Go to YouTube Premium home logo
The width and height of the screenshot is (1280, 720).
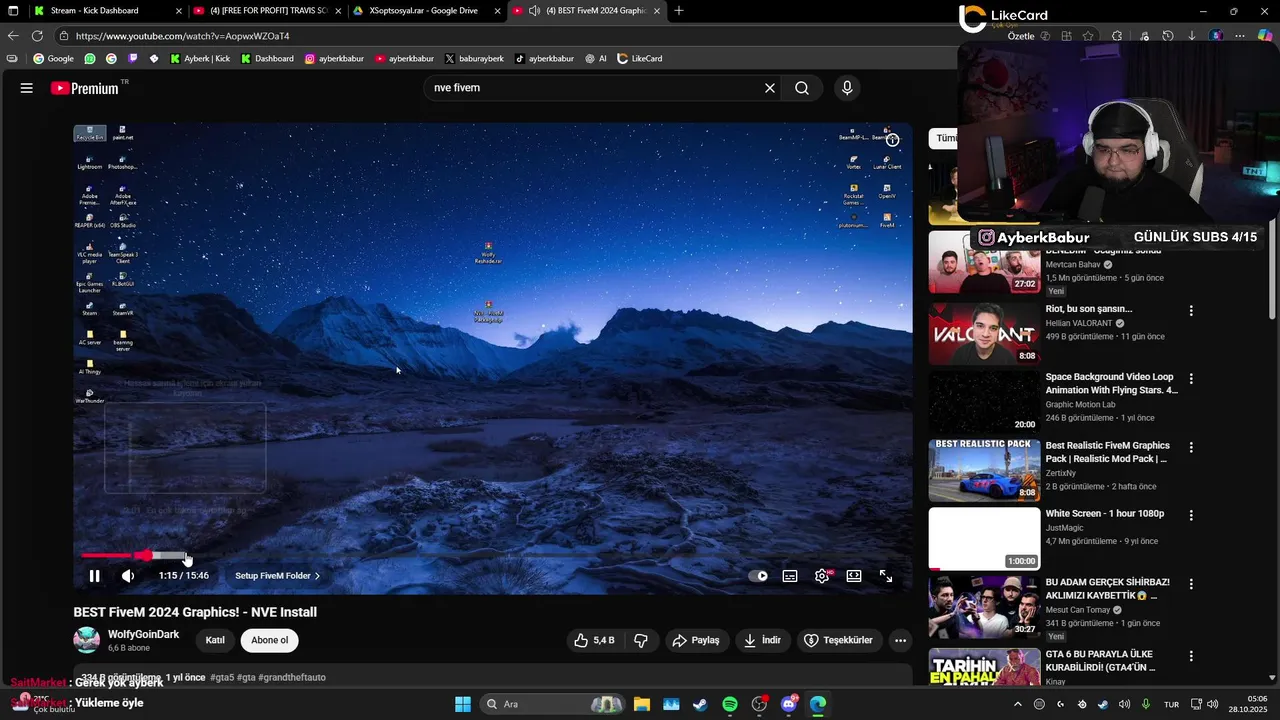tap(85, 88)
